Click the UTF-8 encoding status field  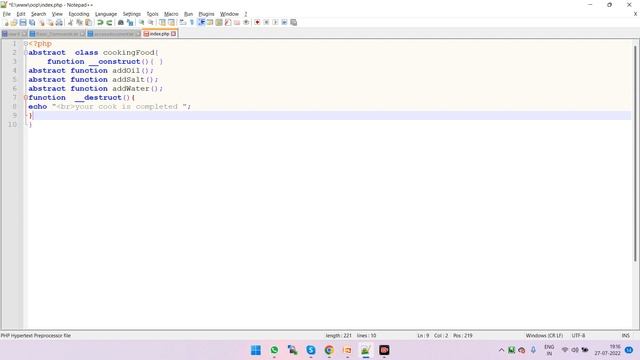pyautogui.click(x=578, y=336)
